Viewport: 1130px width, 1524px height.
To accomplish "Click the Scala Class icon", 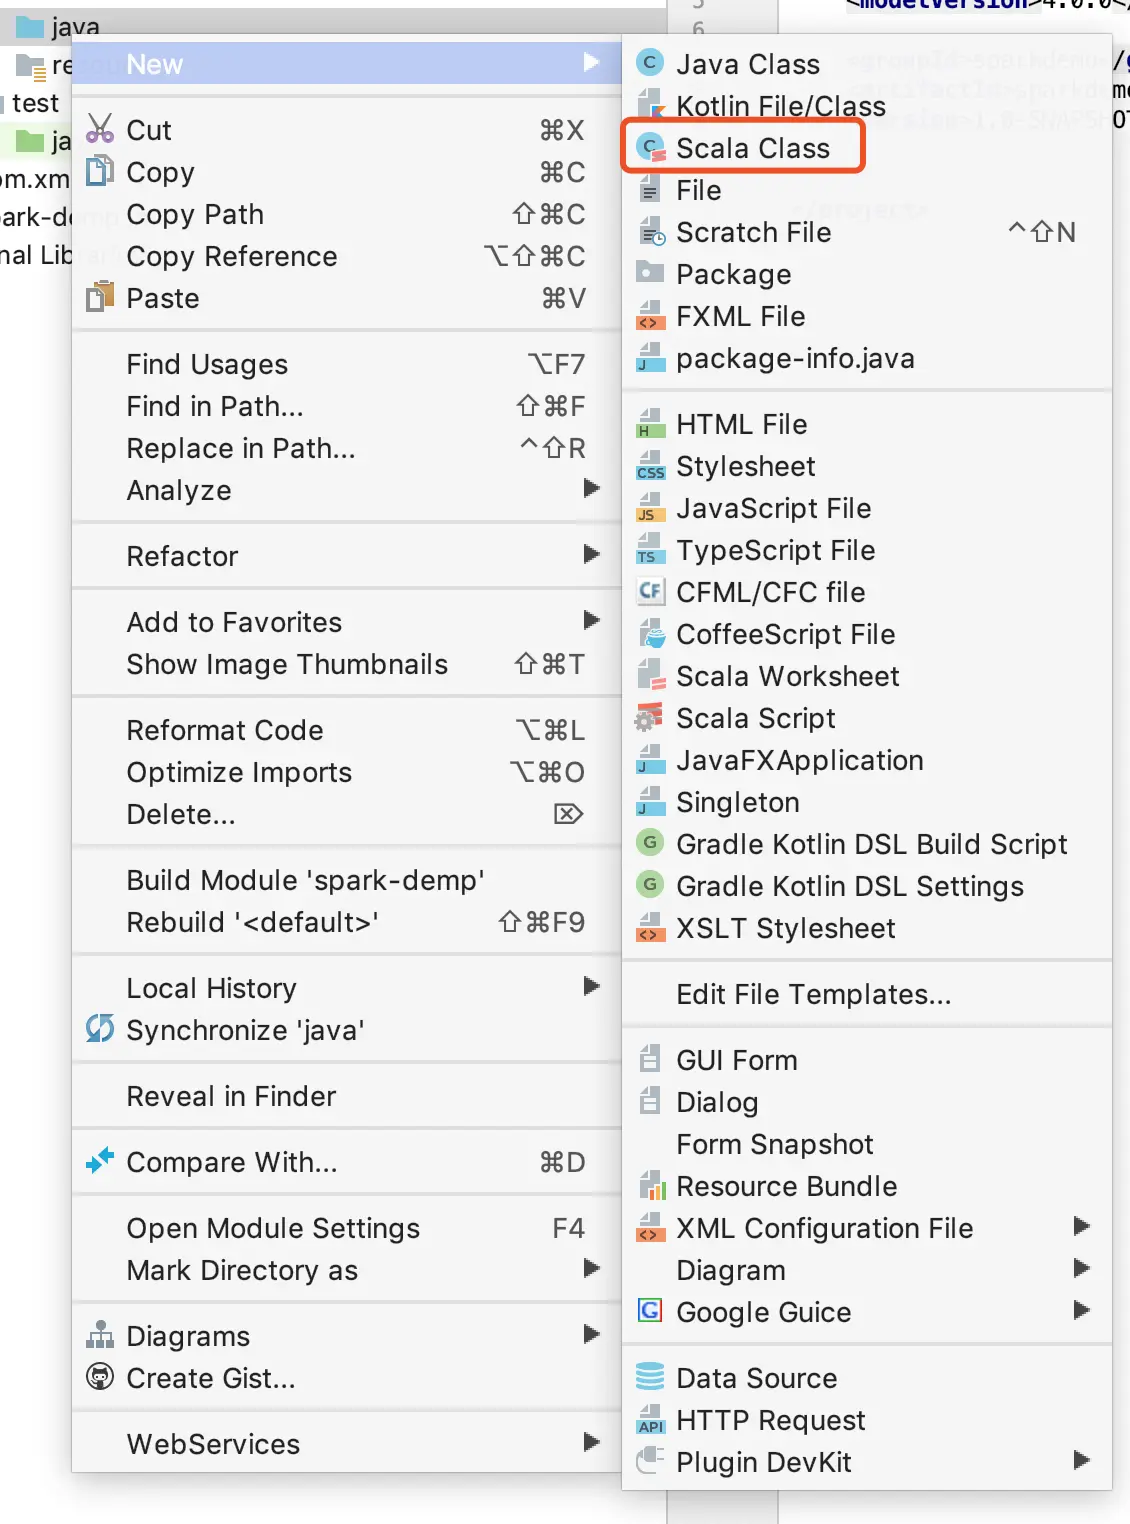I will tap(651, 148).
